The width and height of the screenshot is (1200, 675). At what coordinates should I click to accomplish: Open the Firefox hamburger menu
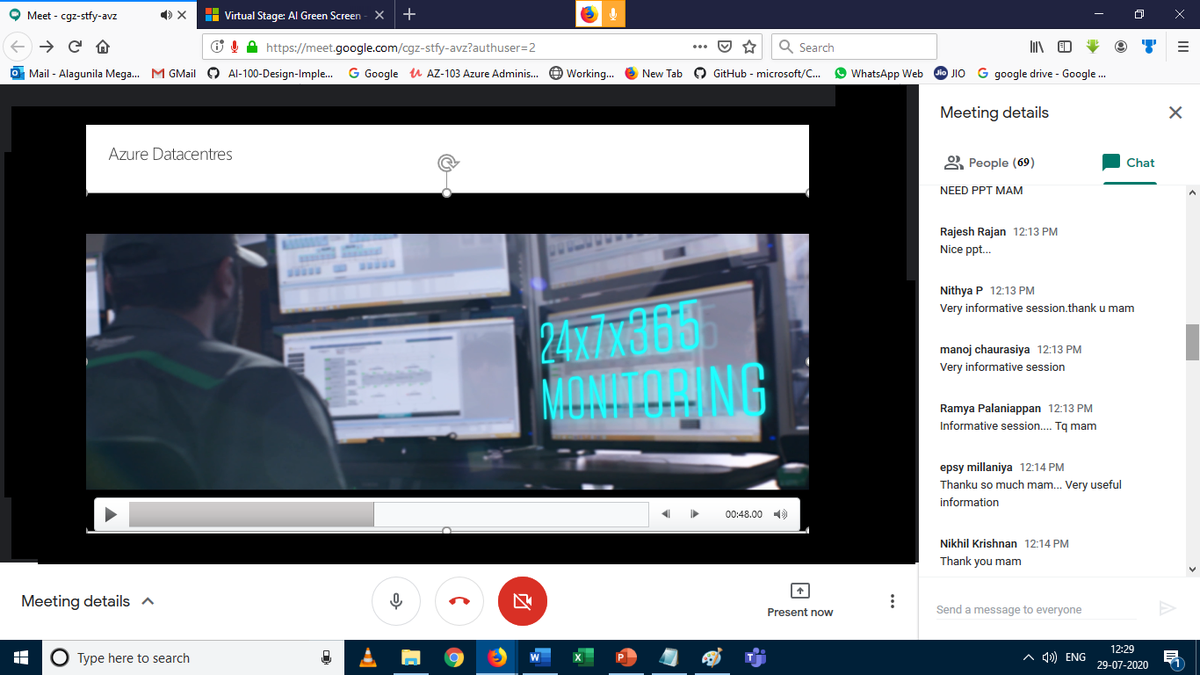click(1182, 47)
